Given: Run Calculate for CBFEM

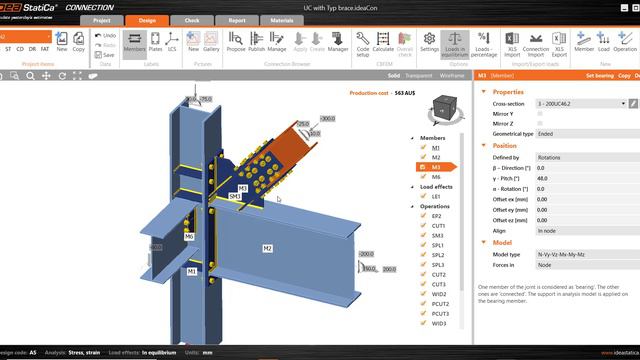Looking at the screenshot, I should (x=383, y=42).
